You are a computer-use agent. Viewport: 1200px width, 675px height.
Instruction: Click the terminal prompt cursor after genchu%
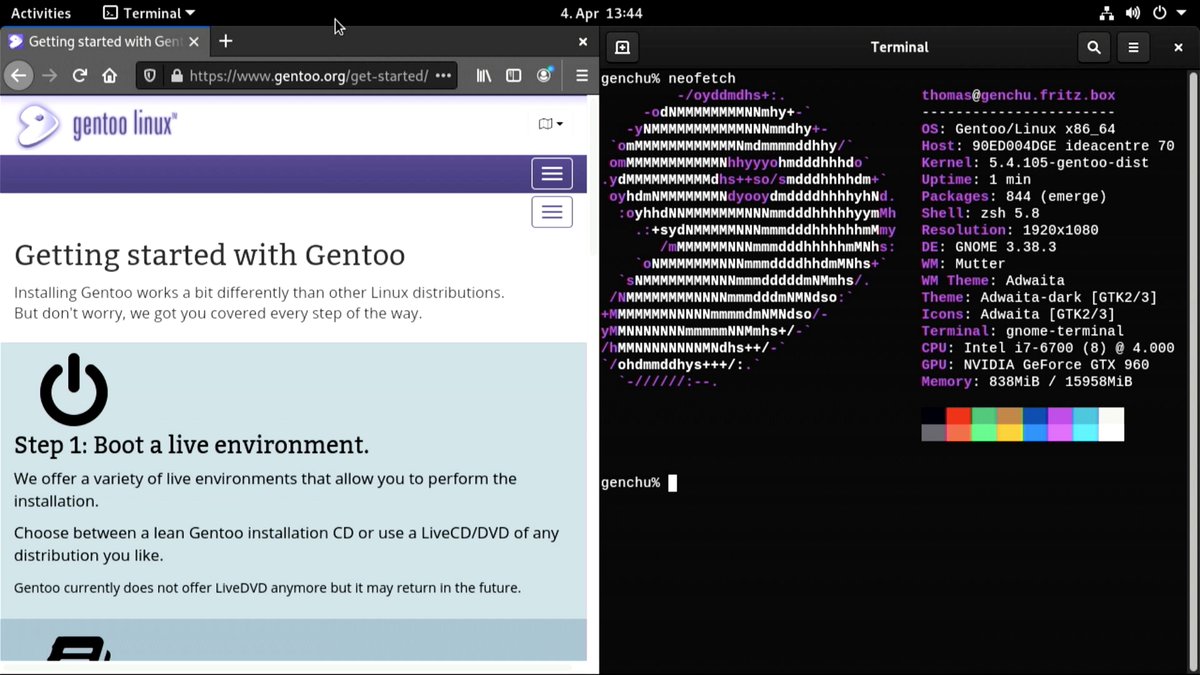(x=672, y=483)
